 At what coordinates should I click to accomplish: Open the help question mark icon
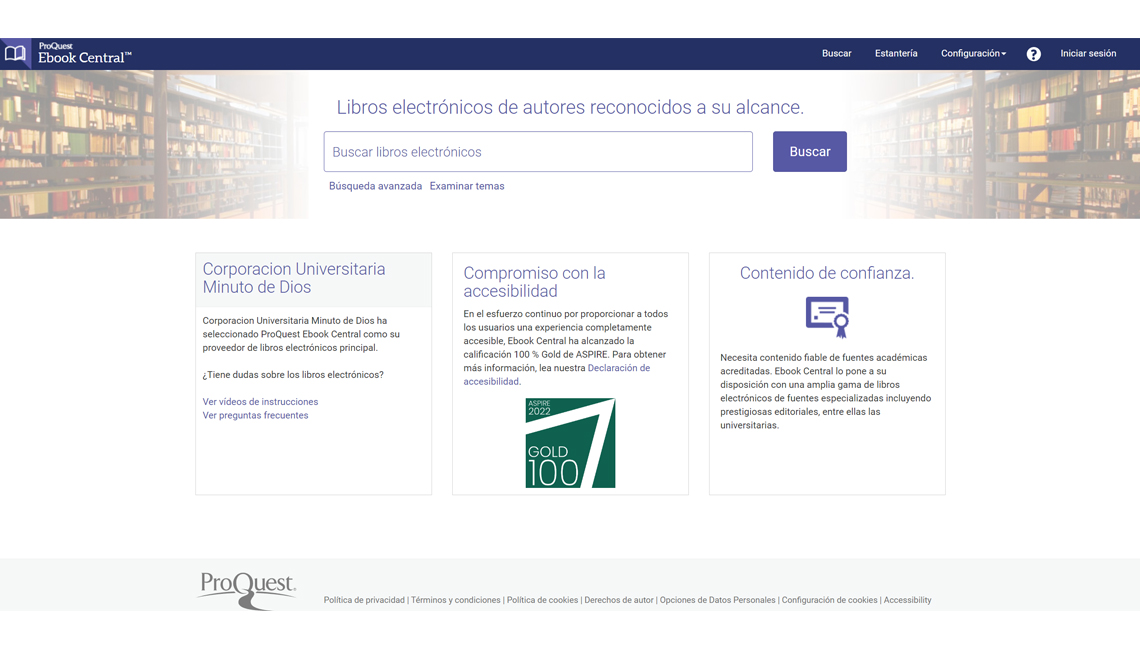point(1033,54)
